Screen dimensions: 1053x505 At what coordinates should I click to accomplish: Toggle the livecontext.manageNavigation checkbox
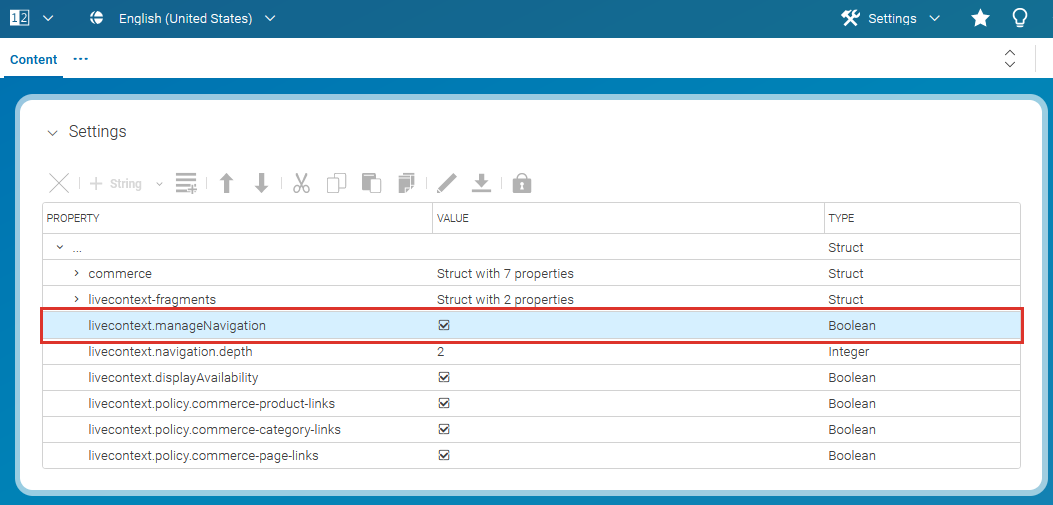click(x=443, y=326)
